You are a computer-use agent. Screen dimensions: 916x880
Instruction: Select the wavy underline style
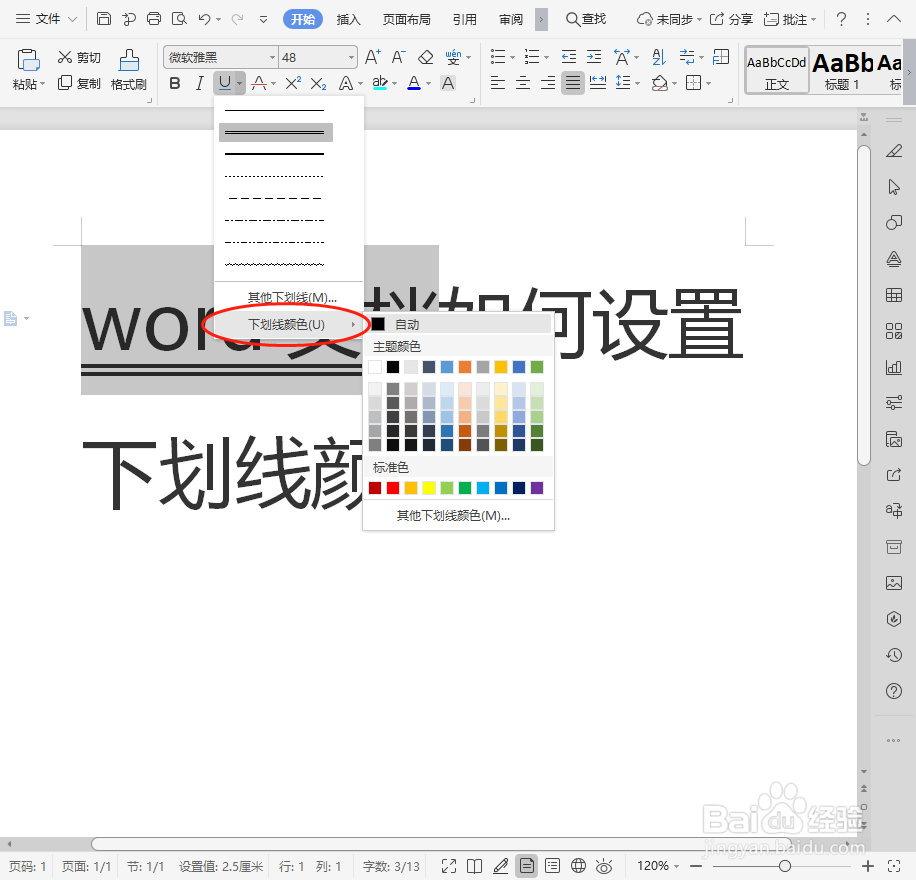click(275, 265)
